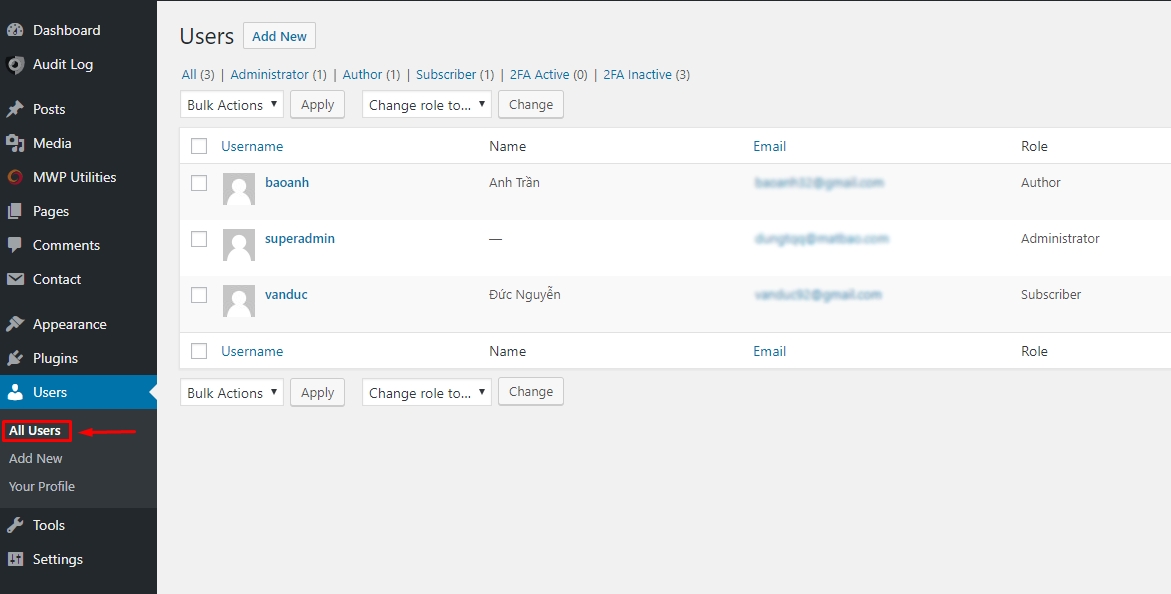The height and width of the screenshot is (594, 1171).
Task: Open Audit Log via its shield icon
Action: (x=15, y=65)
